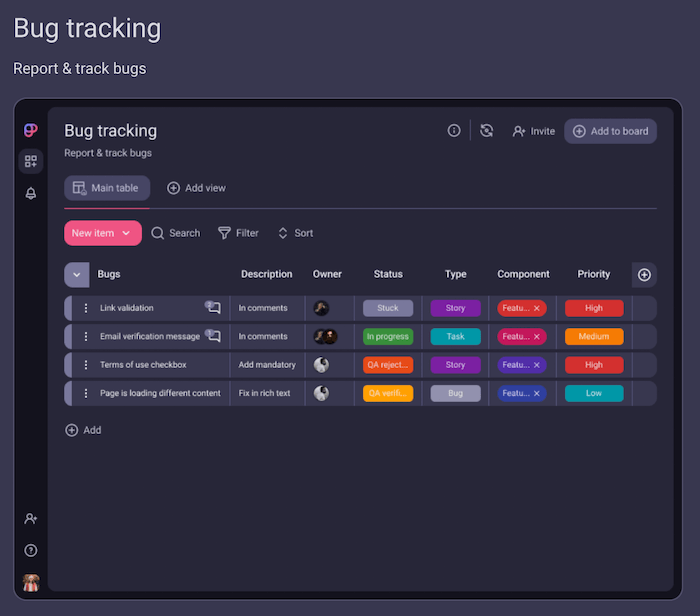The height and width of the screenshot is (616, 700).
Task: Click the Invite button
Action: click(x=533, y=131)
